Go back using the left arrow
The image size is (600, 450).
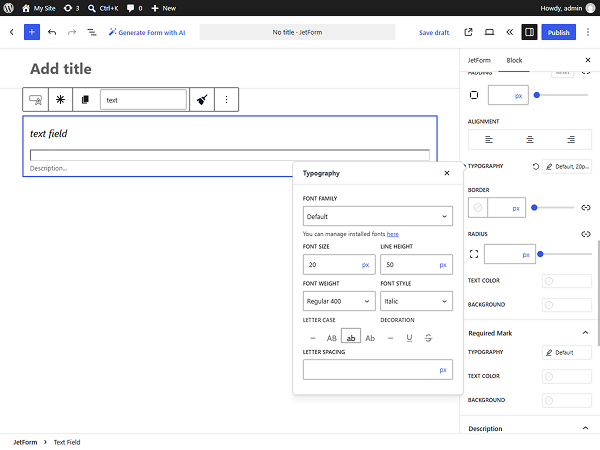pyautogui.click(x=12, y=32)
